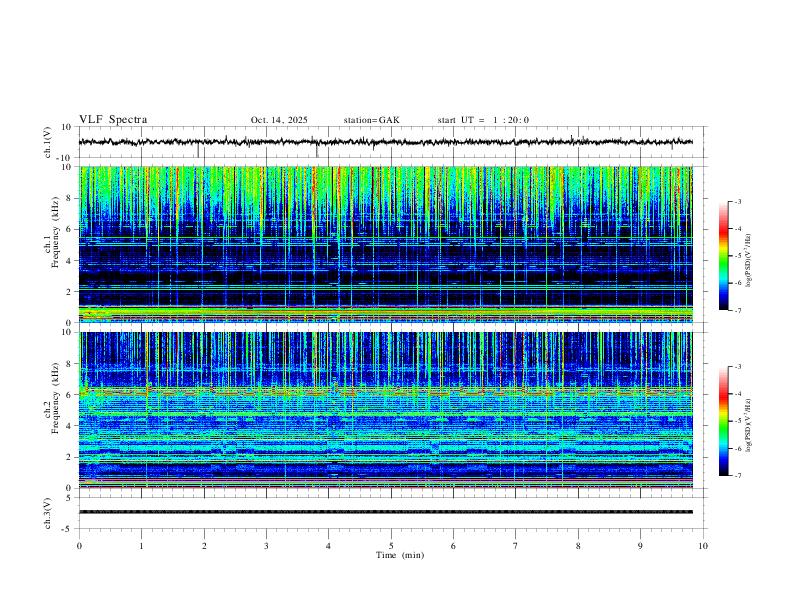The width and height of the screenshot is (792, 612).
Task: Click the ch.2 log(PSD) colorbar caption
Action: click(x=749, y=425)
